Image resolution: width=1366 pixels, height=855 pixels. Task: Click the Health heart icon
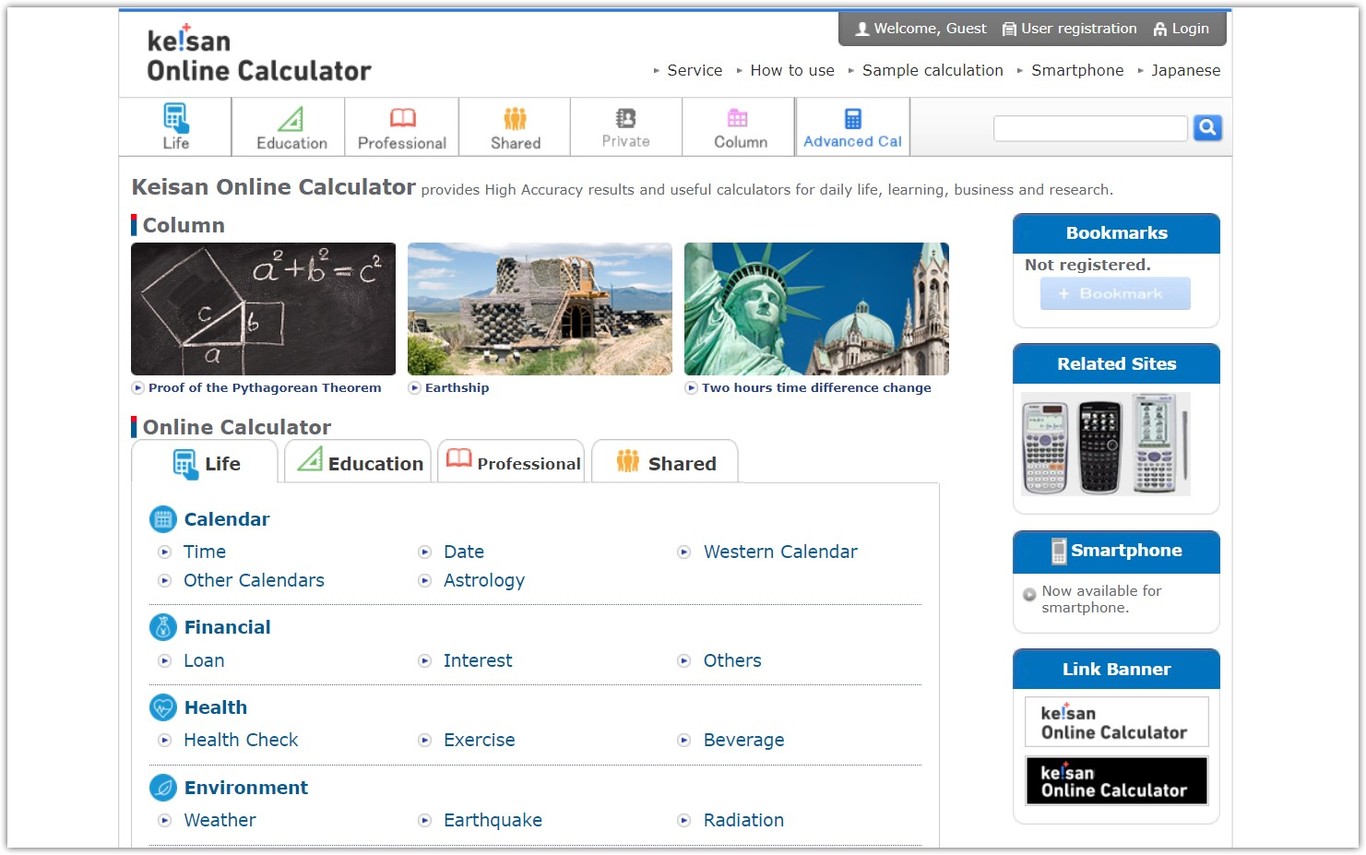pyautogui.click(x=163, y=707)
